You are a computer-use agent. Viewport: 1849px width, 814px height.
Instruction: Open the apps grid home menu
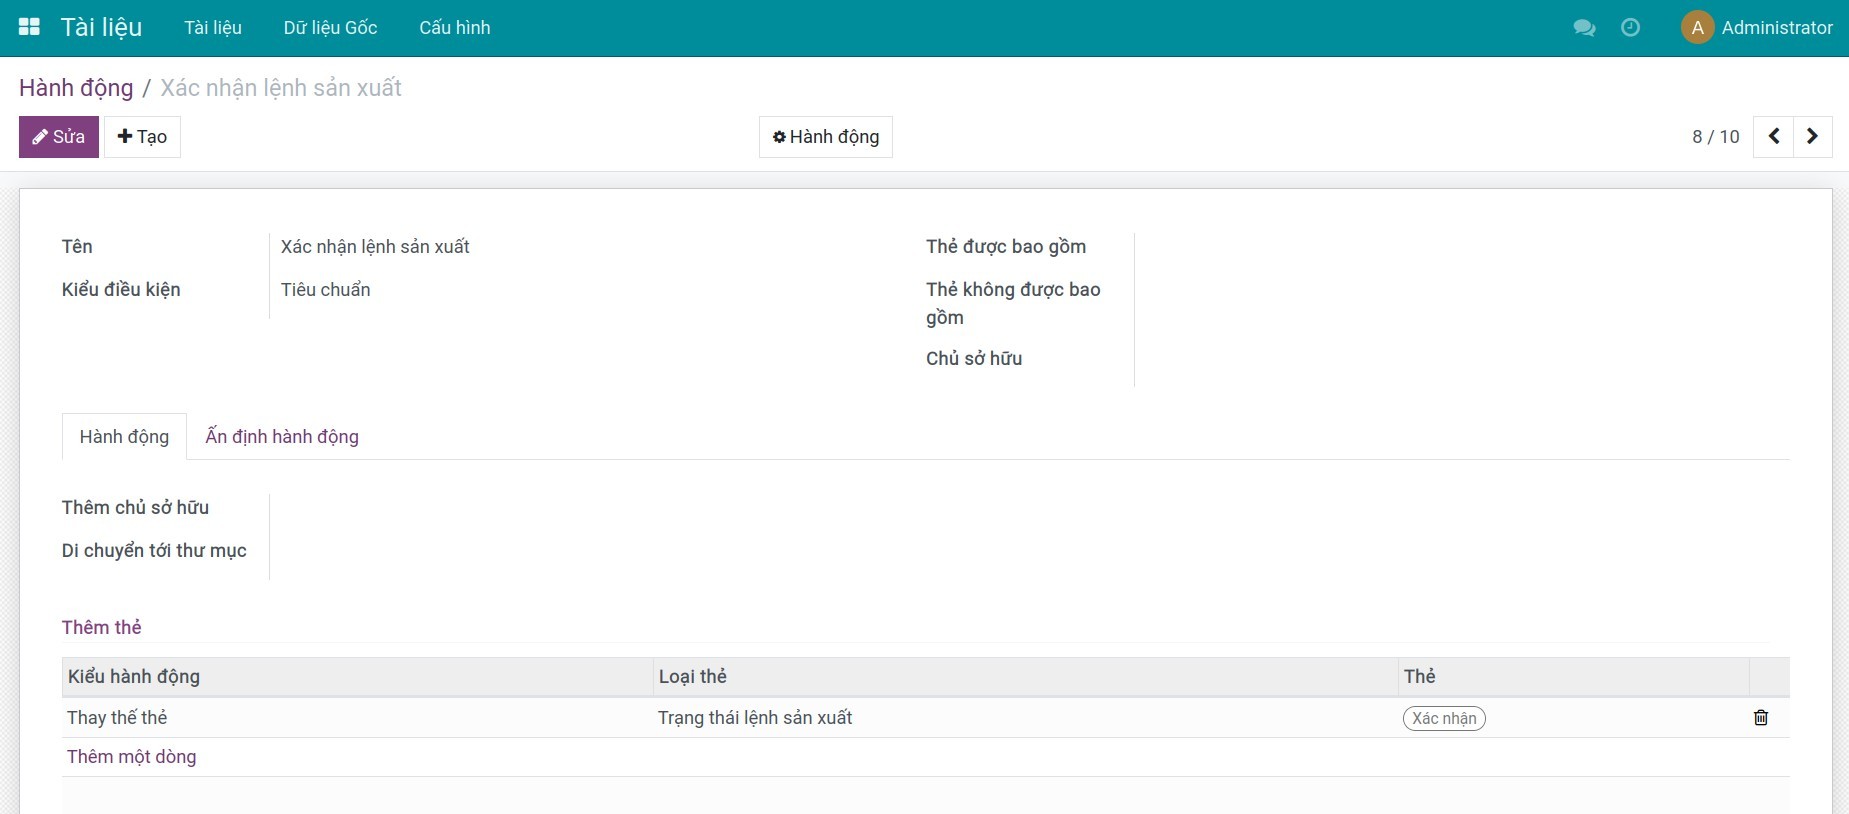[29, 27]
